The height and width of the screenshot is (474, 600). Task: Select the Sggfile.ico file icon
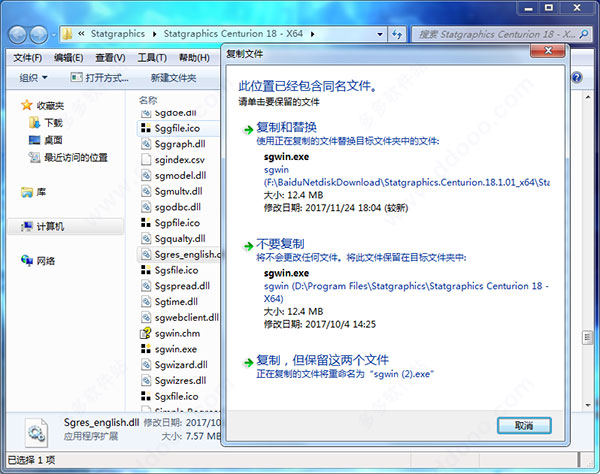[x=146, y=128]
